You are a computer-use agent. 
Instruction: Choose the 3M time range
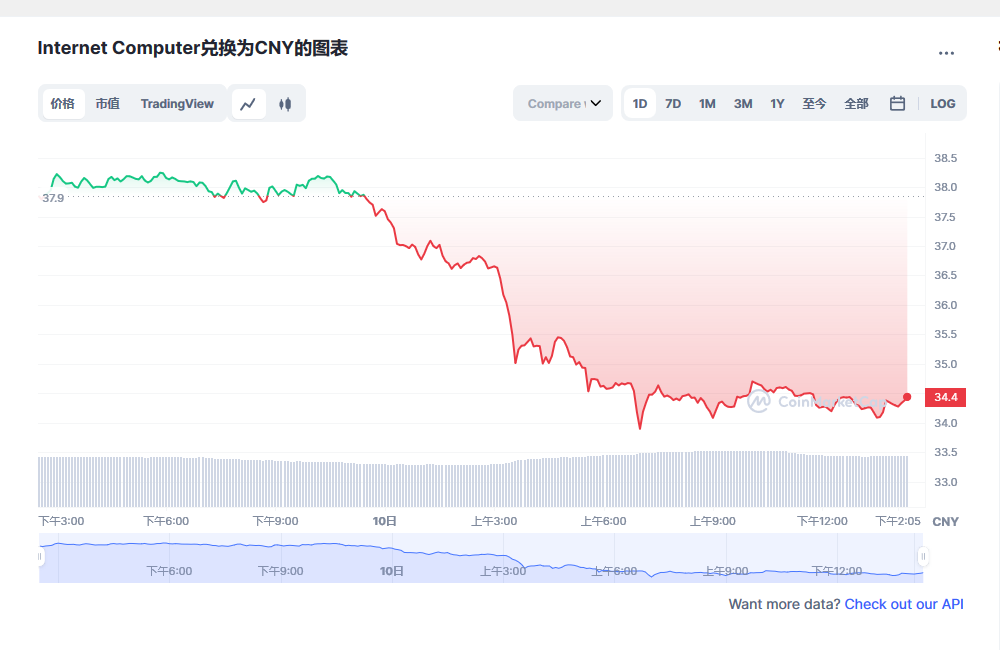[x=743, y=103]
